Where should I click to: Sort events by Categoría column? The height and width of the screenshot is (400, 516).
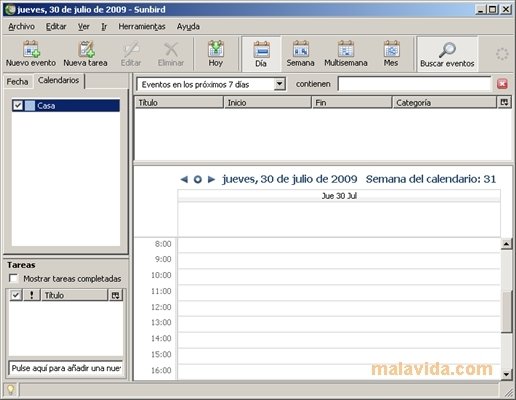(445, 102)
